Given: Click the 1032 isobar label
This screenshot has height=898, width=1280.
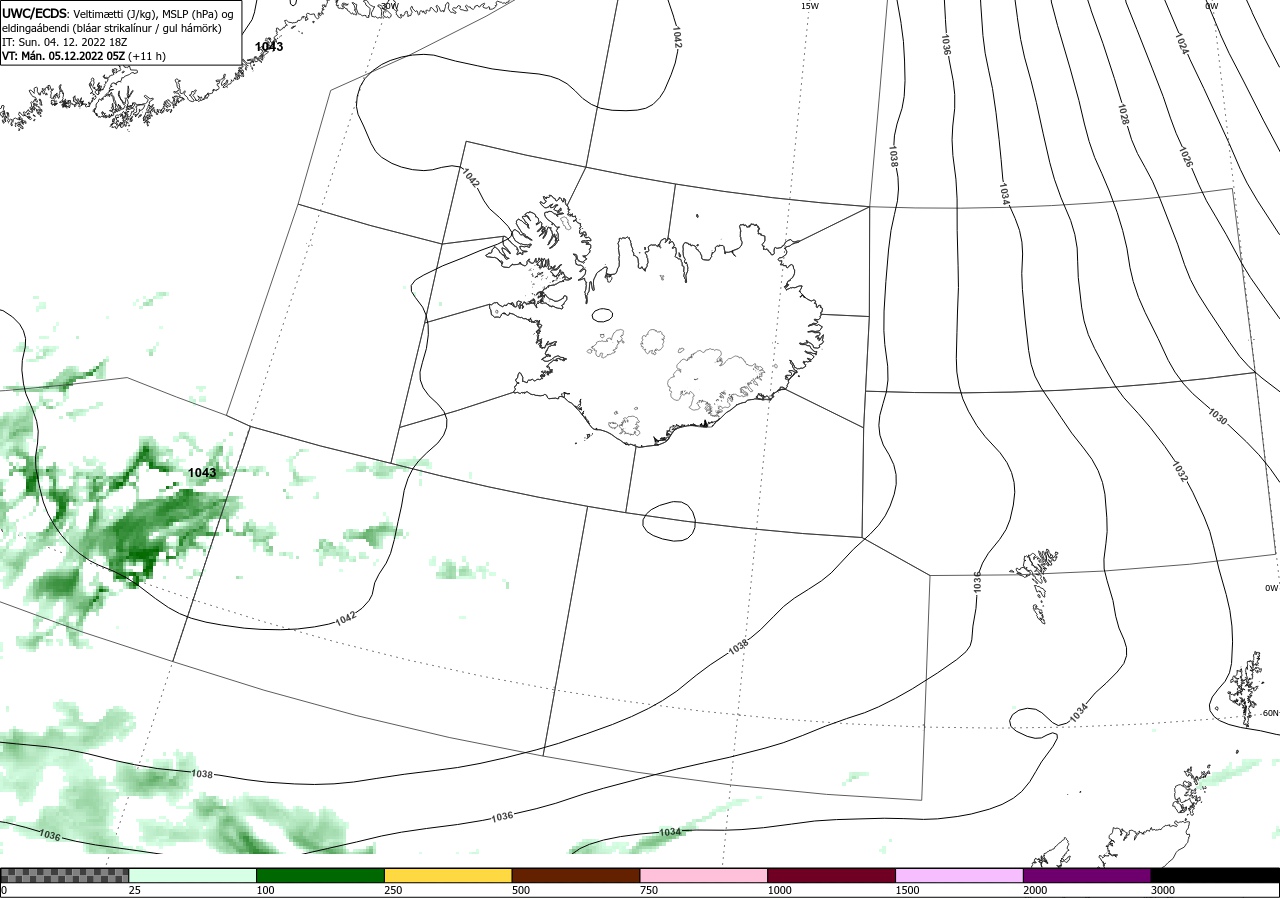Looking at the screenshot, I should pyautogui.click(x=1180, y=471).
